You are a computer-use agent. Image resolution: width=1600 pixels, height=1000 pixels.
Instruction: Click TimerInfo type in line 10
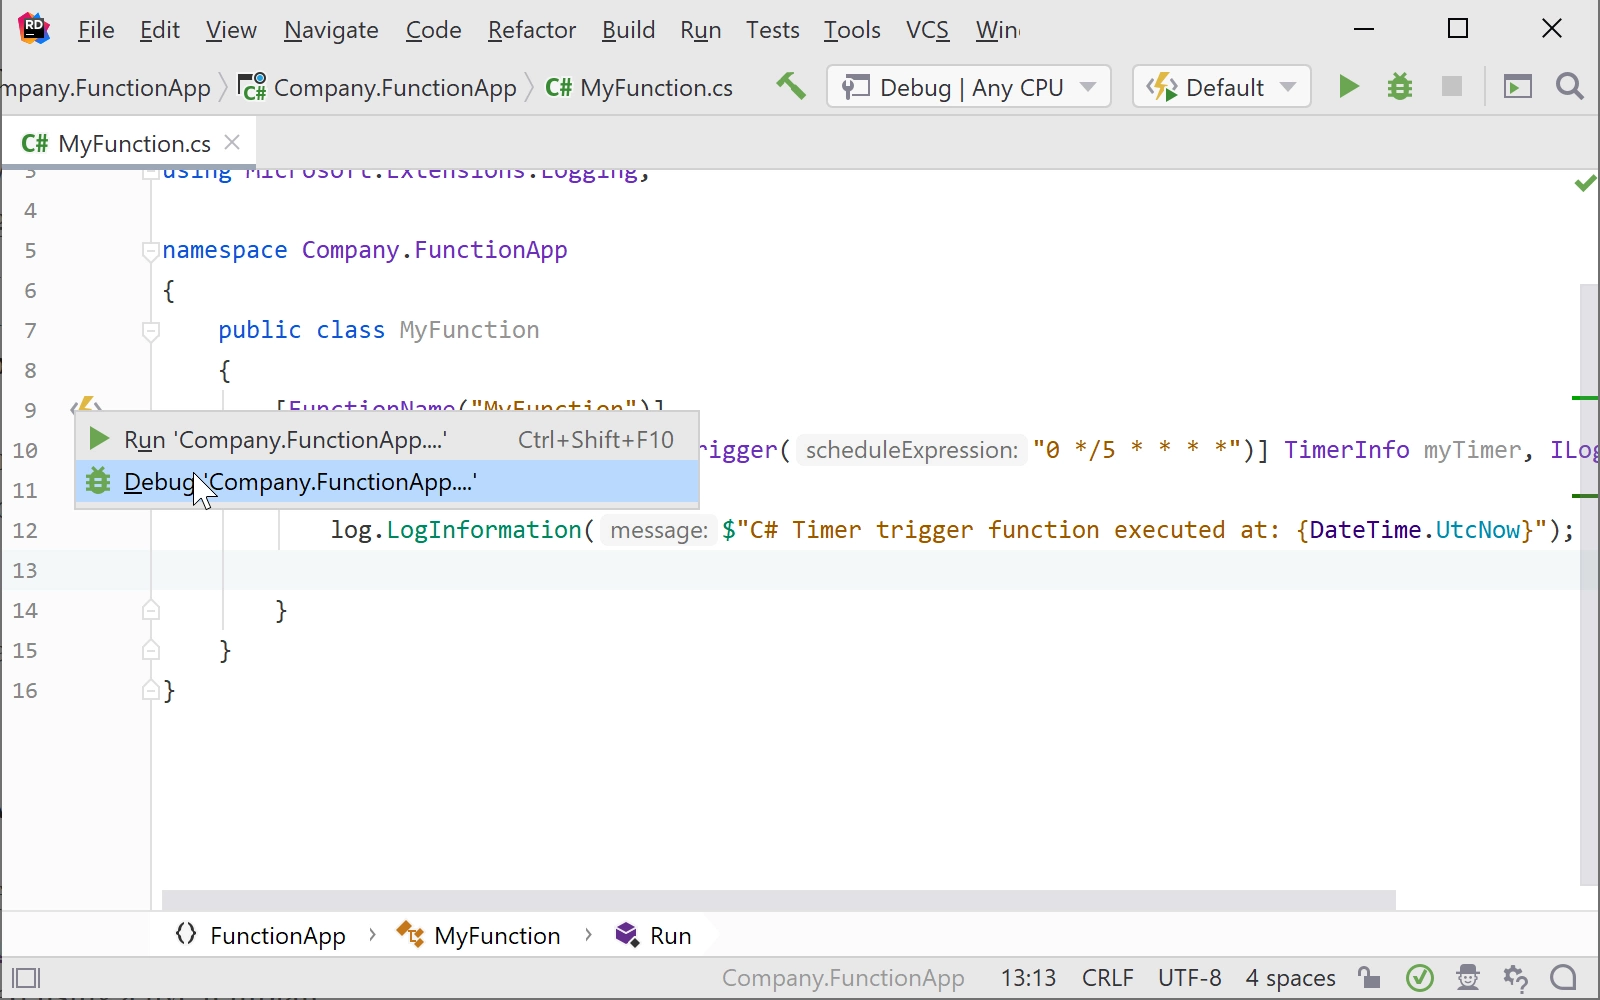(1347, 450)
